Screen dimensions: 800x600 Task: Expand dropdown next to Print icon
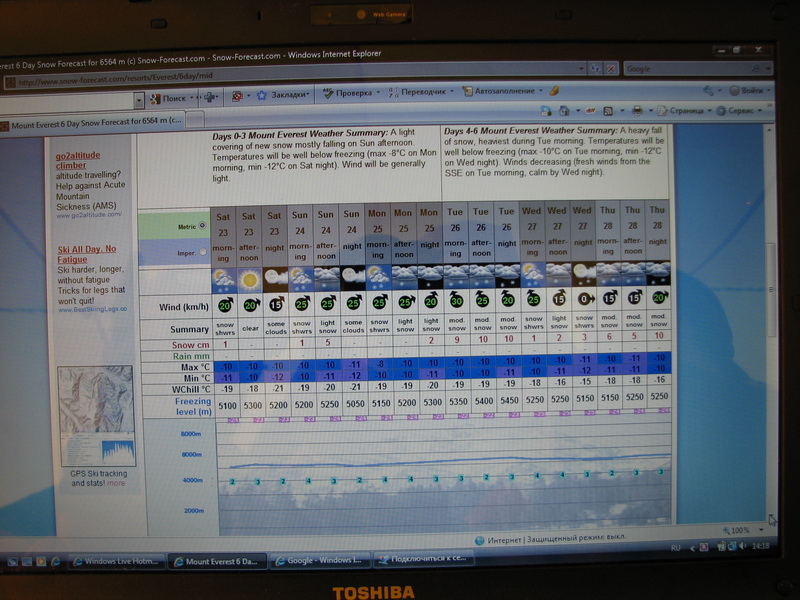(650, 110)
